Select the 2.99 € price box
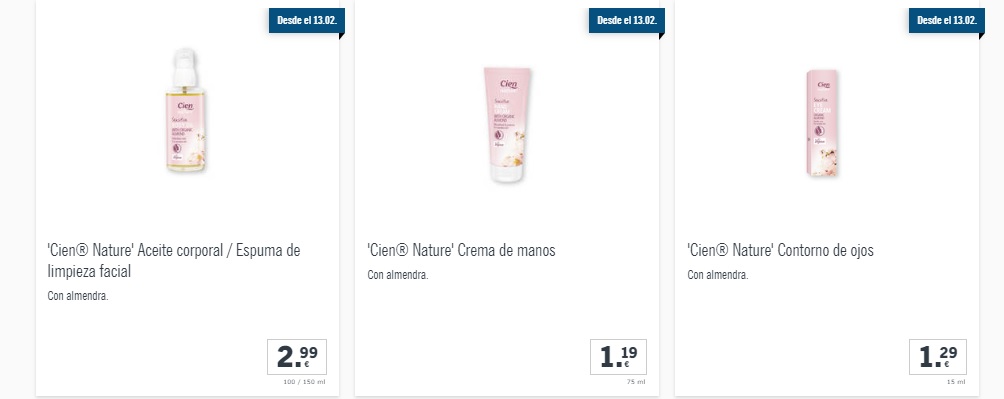1004x399 pixels. pyautogui.click(x=297, y=357)
